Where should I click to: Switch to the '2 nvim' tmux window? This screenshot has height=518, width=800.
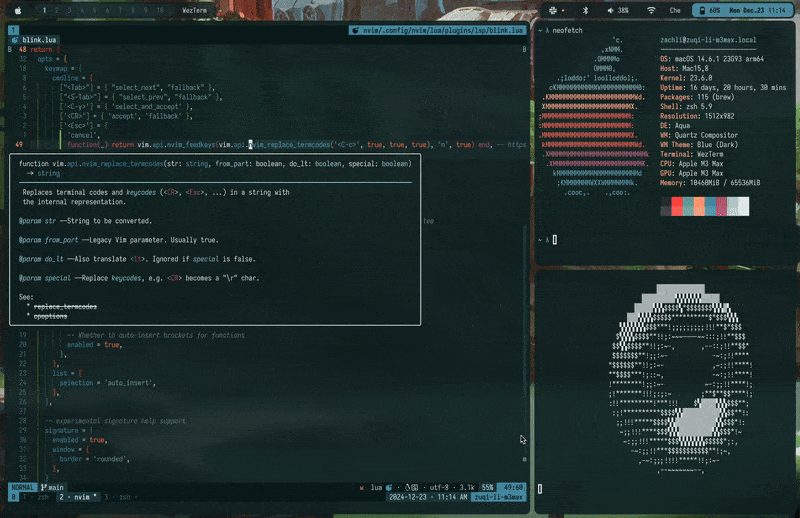tap(77, 496)
